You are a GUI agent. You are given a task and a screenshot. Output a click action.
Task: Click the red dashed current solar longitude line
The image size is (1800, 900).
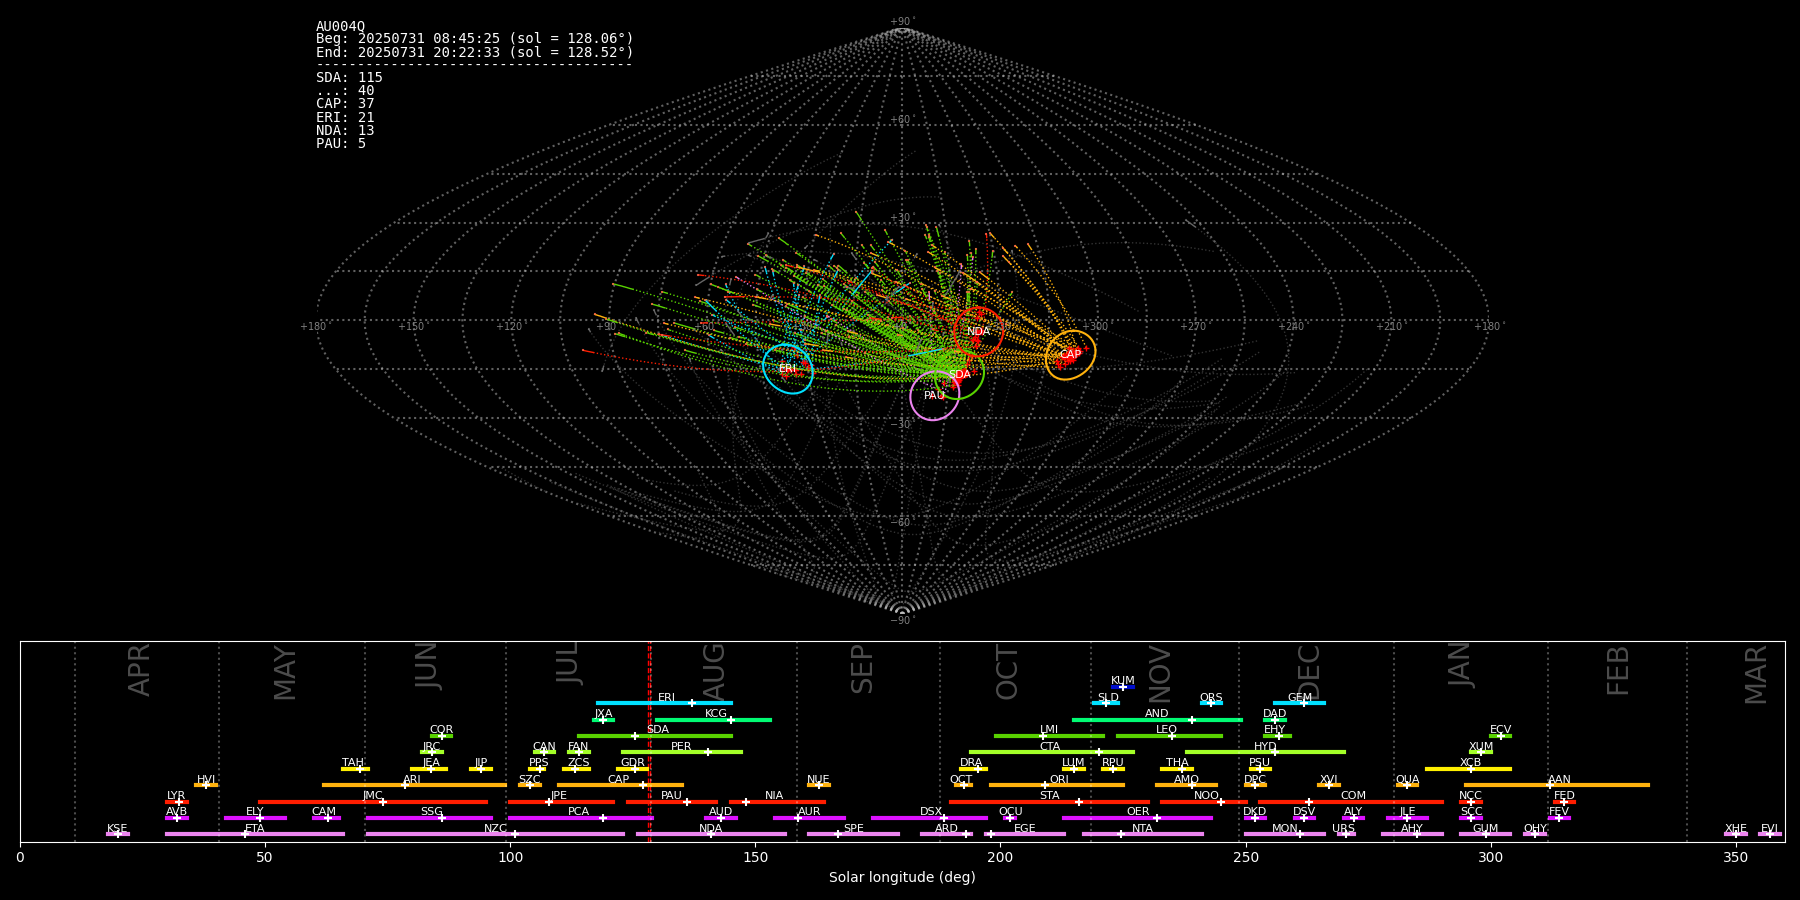point(650,740)
